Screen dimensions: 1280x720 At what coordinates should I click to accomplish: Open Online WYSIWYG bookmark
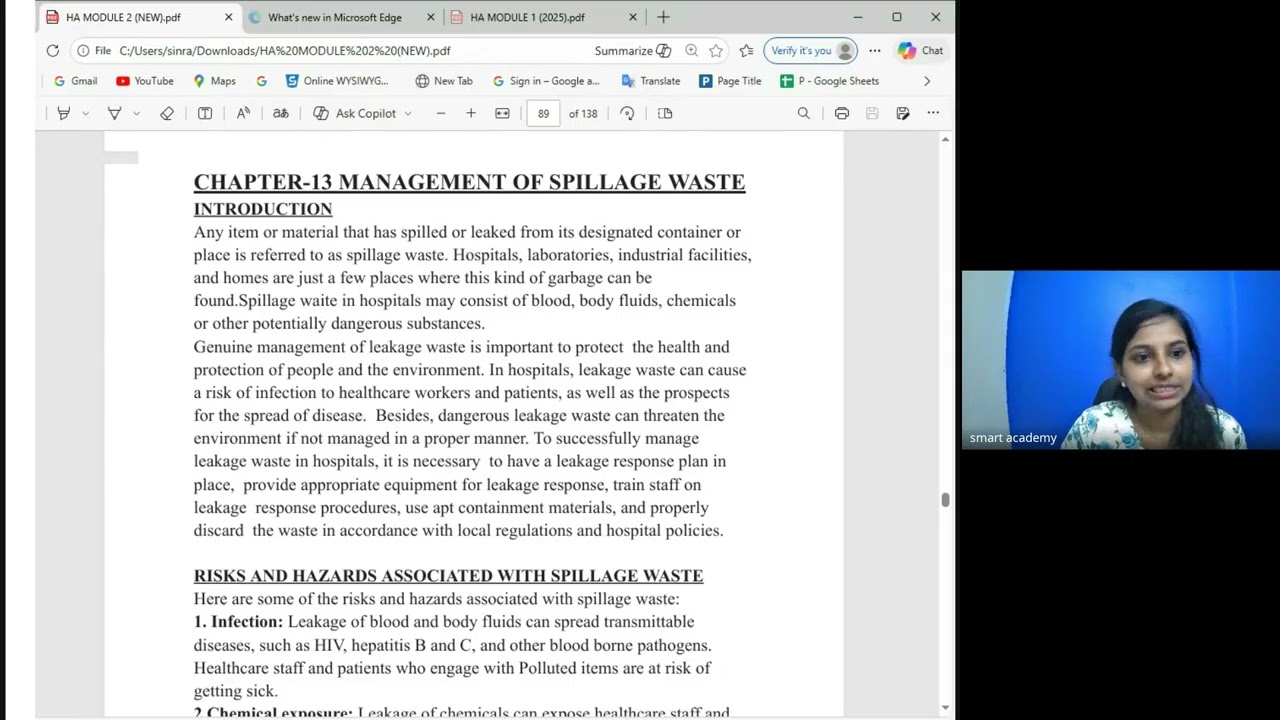tap(337, 81)
